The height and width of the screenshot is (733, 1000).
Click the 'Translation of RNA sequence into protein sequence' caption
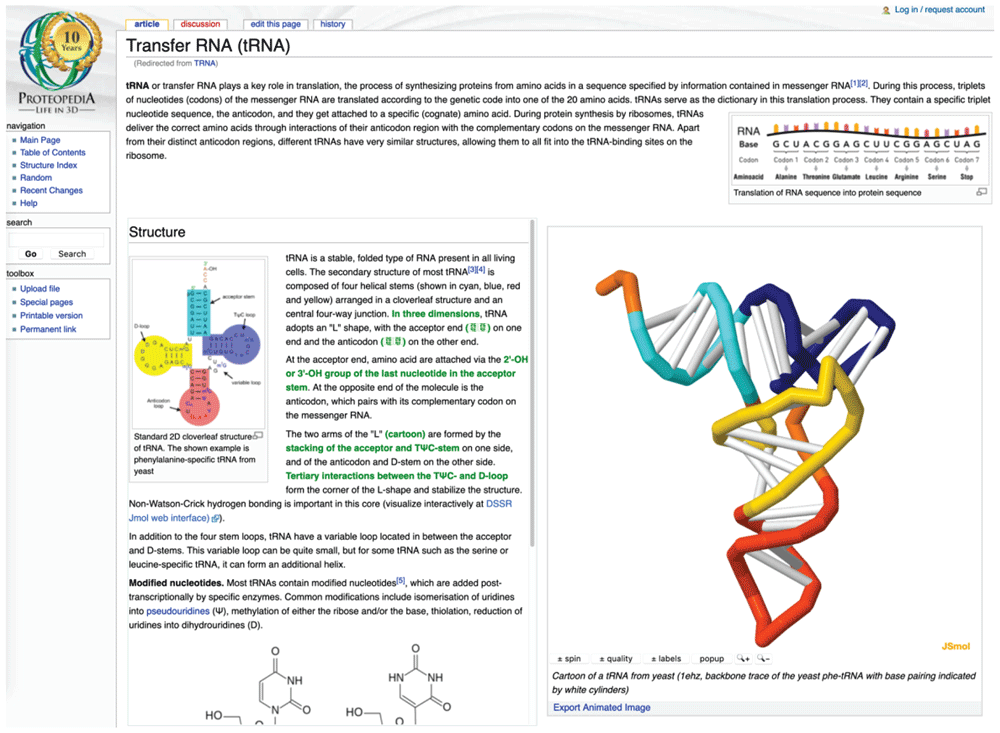point(827,193)
